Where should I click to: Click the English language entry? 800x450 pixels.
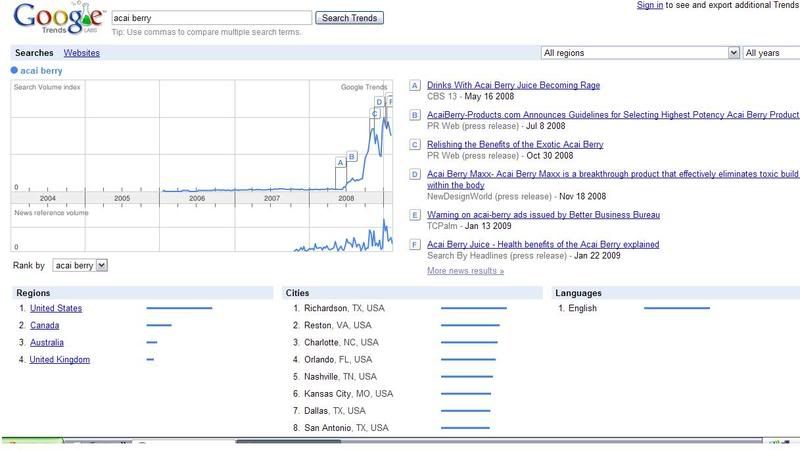tap(582, 308)
